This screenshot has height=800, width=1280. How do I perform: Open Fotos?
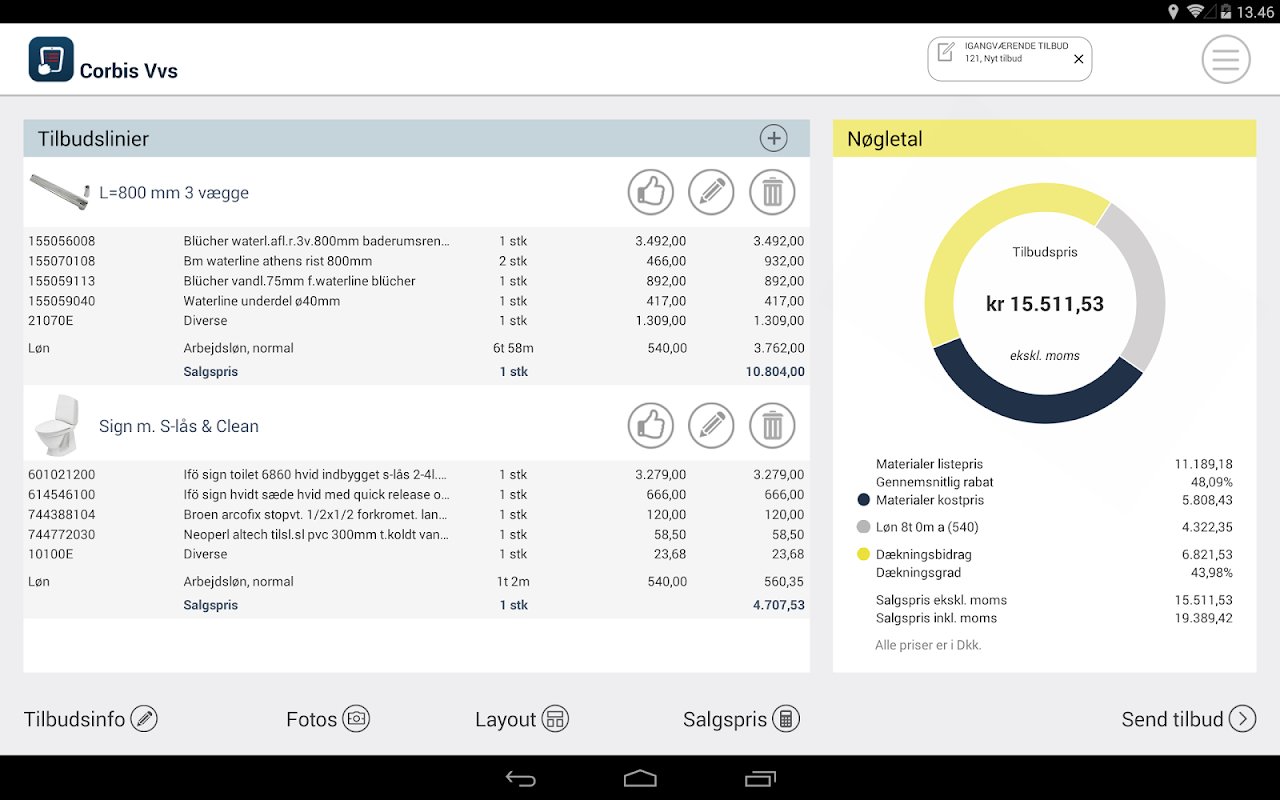point(328,719)
